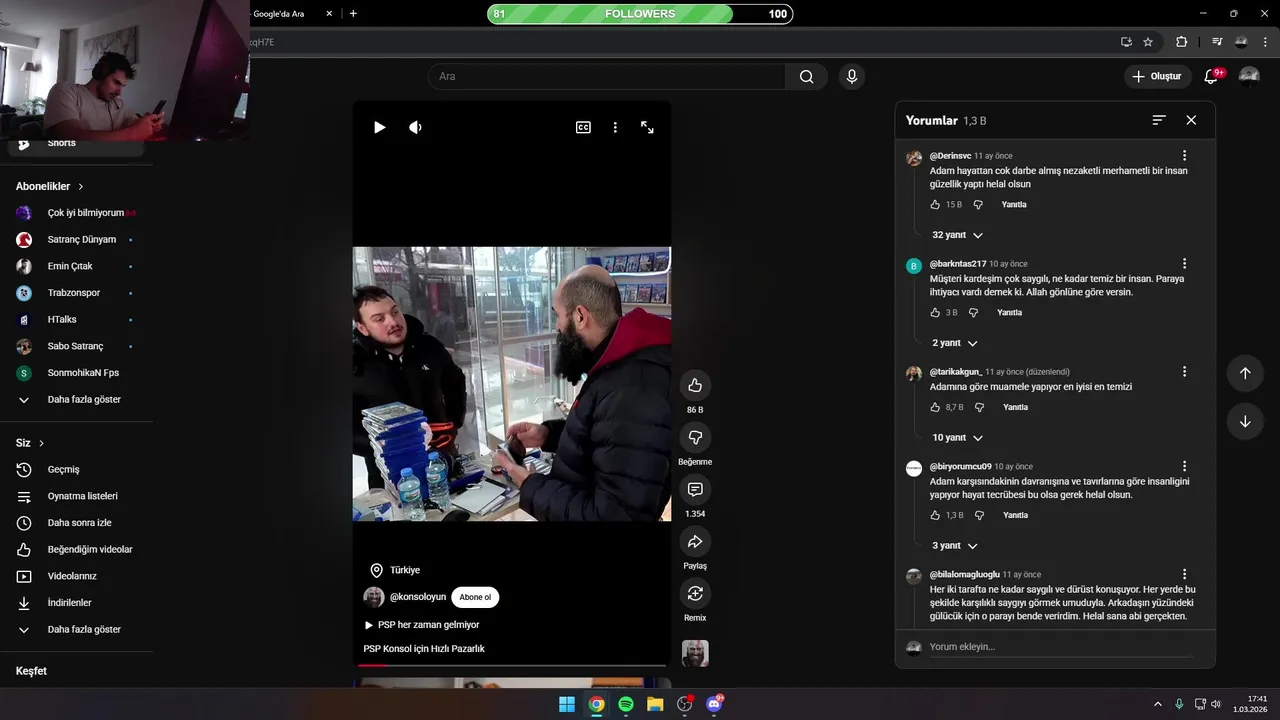
Task: Expand the 10 yanıt replies
Action: point(957,438)
